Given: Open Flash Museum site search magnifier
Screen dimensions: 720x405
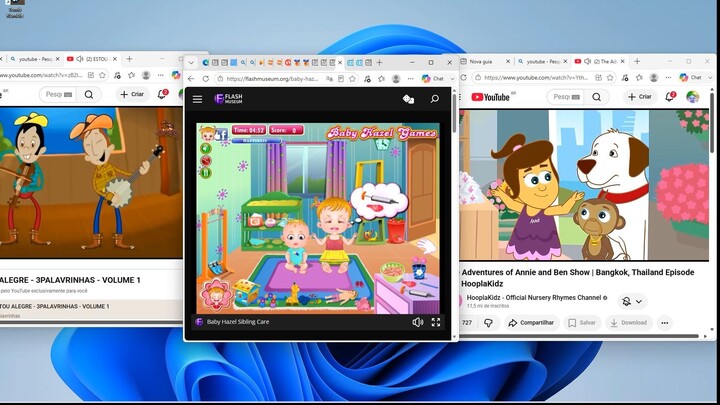Looking at the screenshot, I should coord(434,99).
